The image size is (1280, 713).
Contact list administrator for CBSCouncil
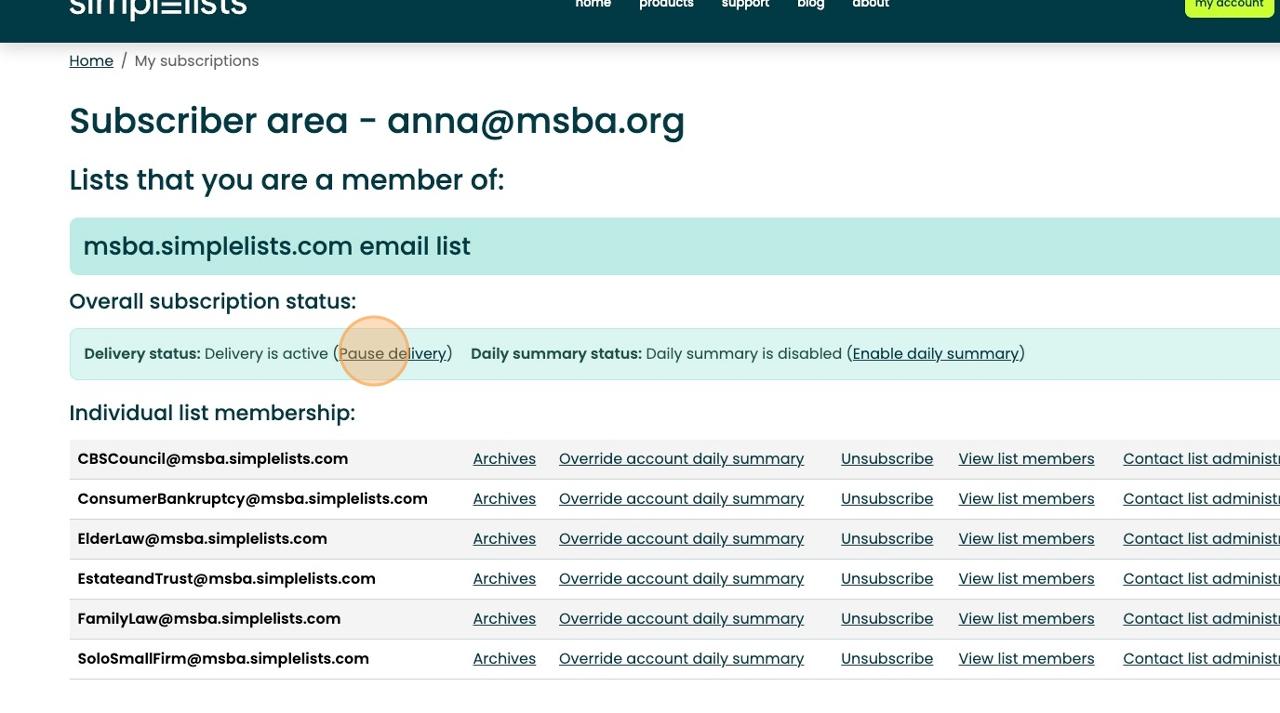[1201, 459]
